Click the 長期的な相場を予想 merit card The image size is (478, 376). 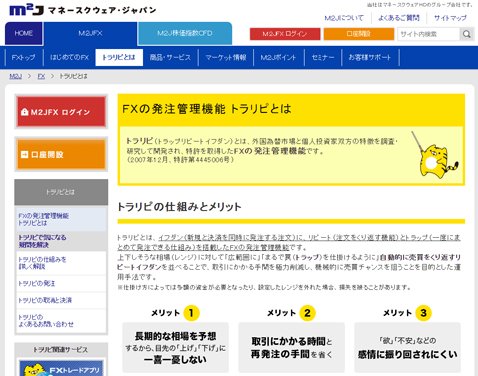[x=175, y=347]
